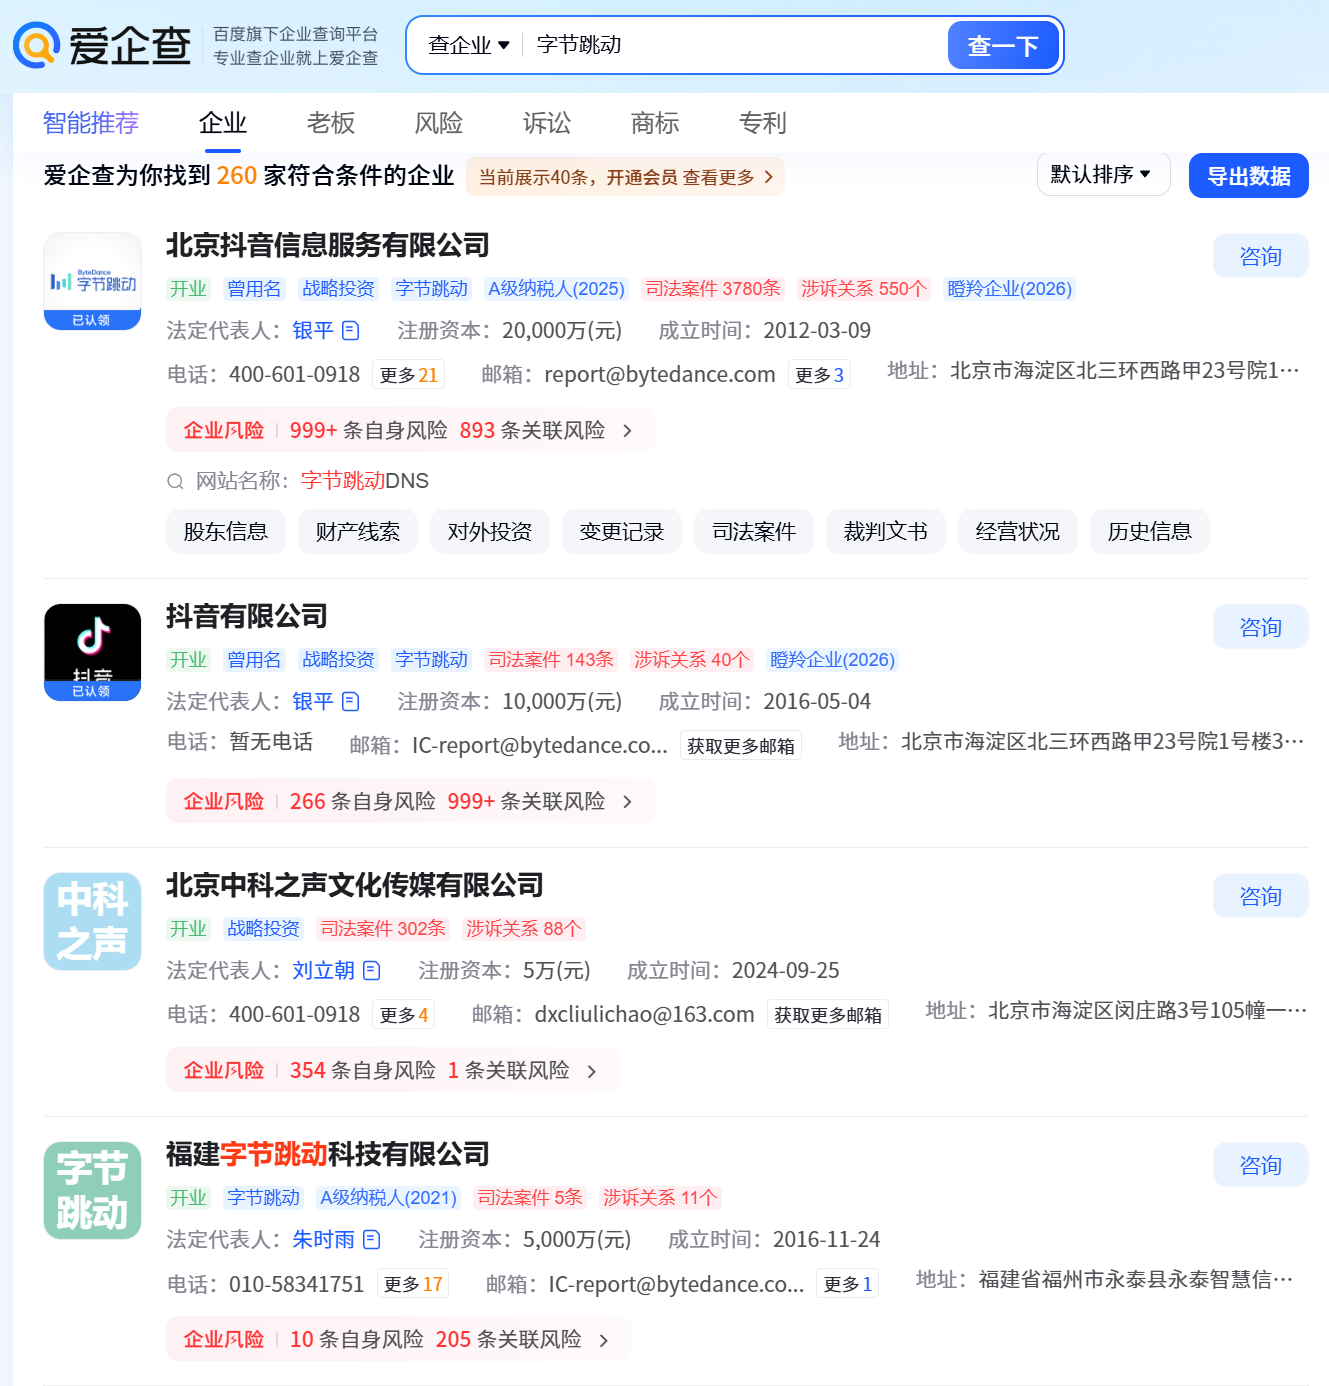1329x1386 pixels.
Task: Expand 更多4 phones for 北京中科之声
Action: click(404, 1015)
